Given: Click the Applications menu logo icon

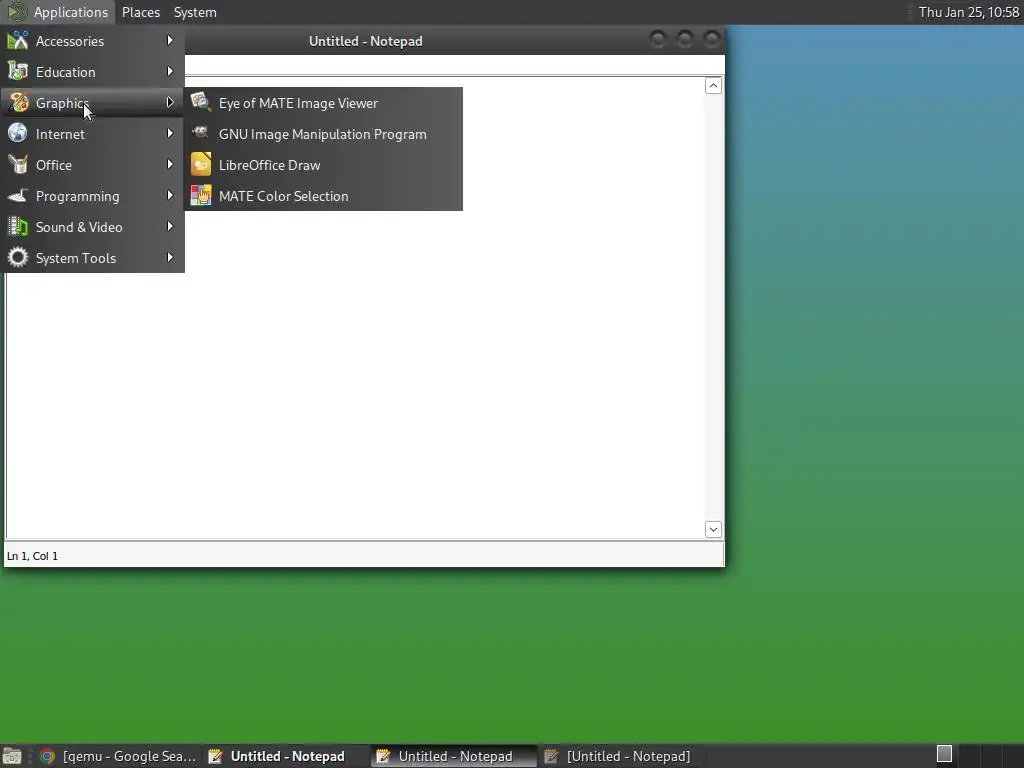Looking at the screenshot, I should tap(17, 12).
